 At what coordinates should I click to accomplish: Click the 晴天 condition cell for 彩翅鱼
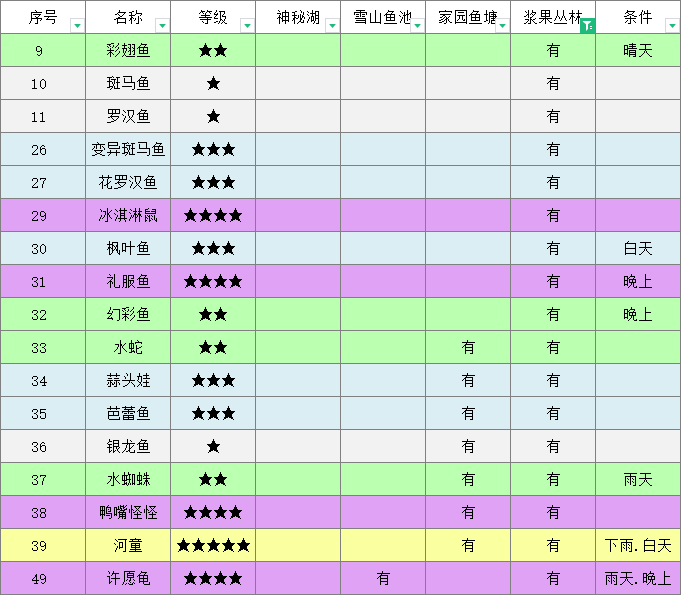tap(638, 50)
